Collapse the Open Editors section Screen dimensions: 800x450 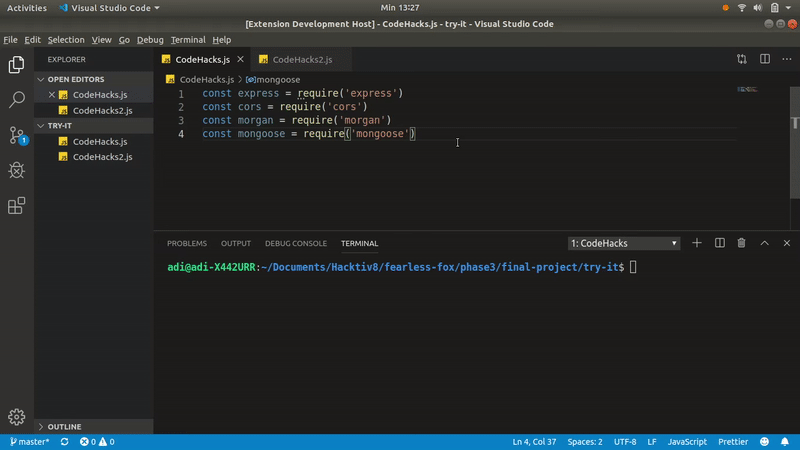[93, 79]
